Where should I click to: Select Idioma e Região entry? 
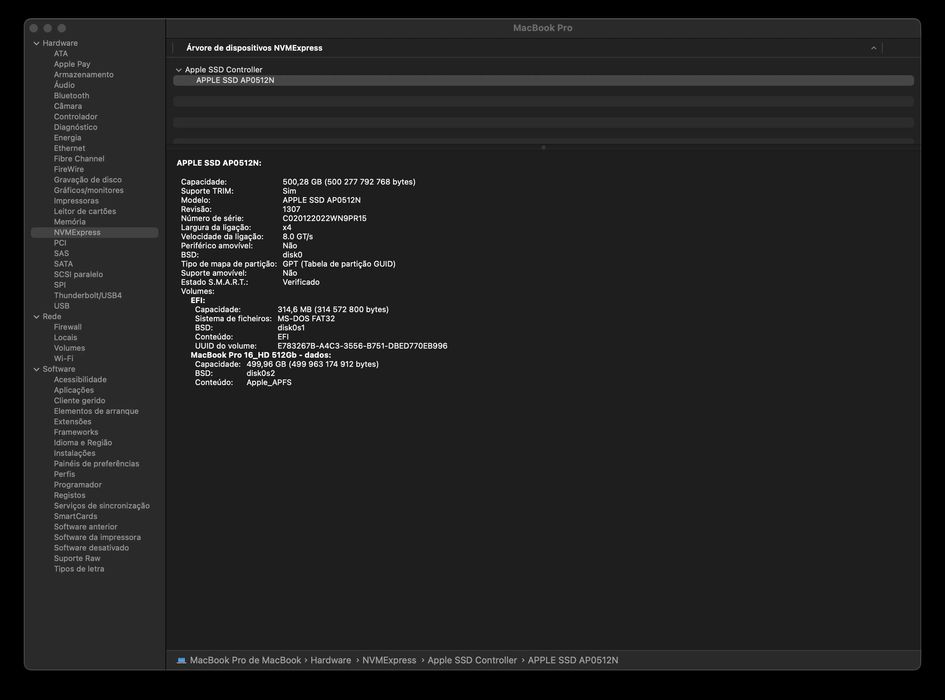[x=83, y=443]
